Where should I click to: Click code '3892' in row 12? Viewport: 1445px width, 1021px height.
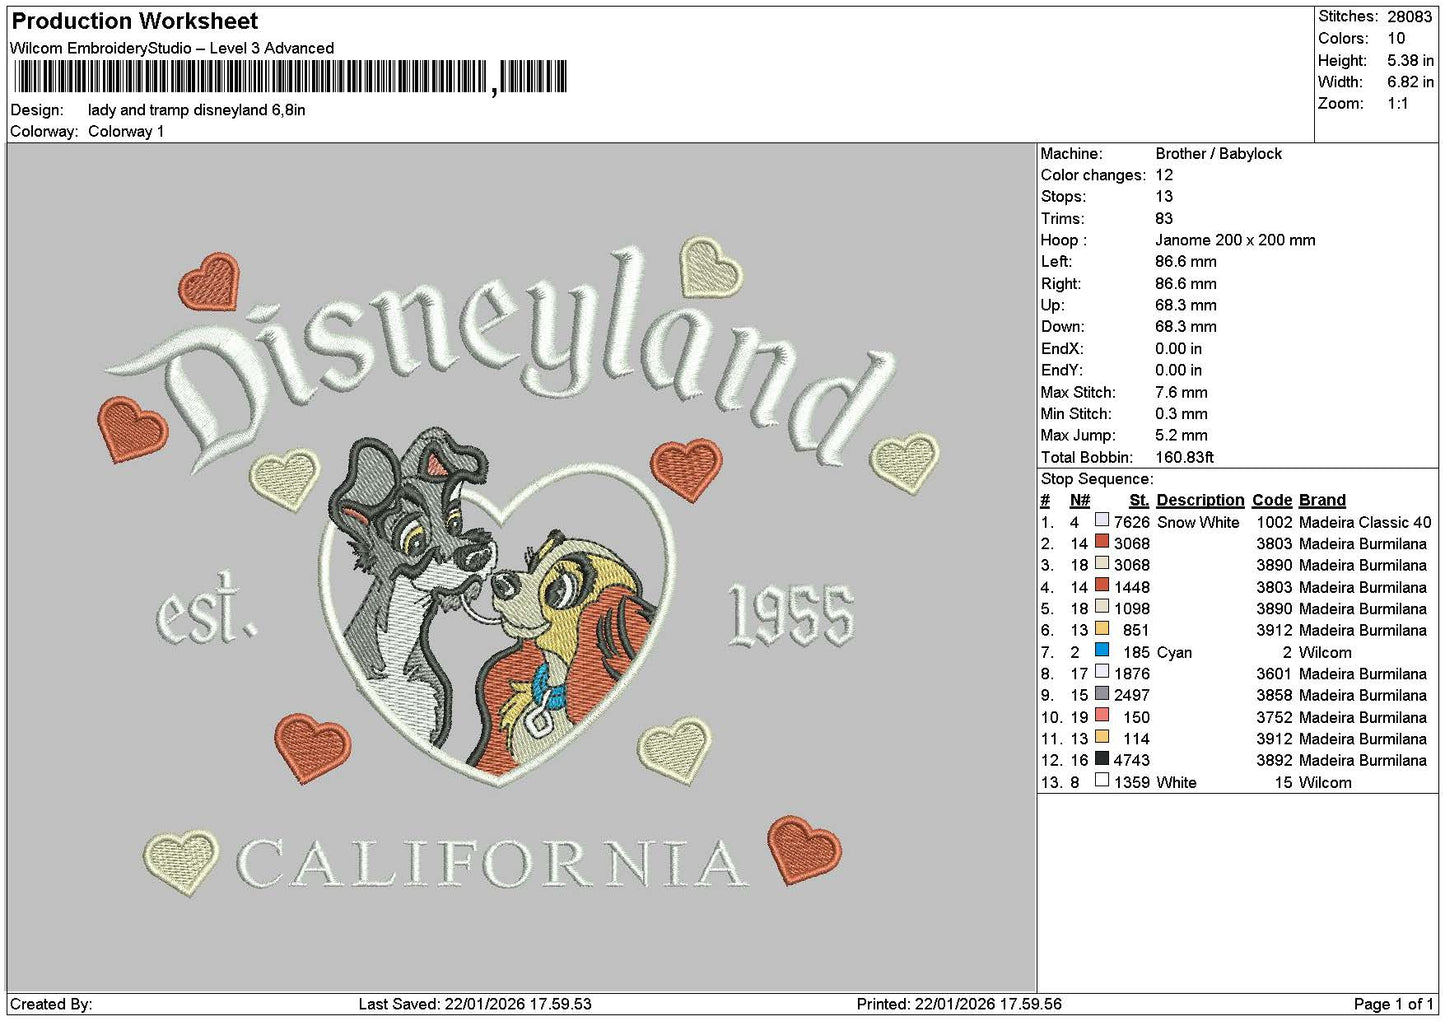point(1274,760)
